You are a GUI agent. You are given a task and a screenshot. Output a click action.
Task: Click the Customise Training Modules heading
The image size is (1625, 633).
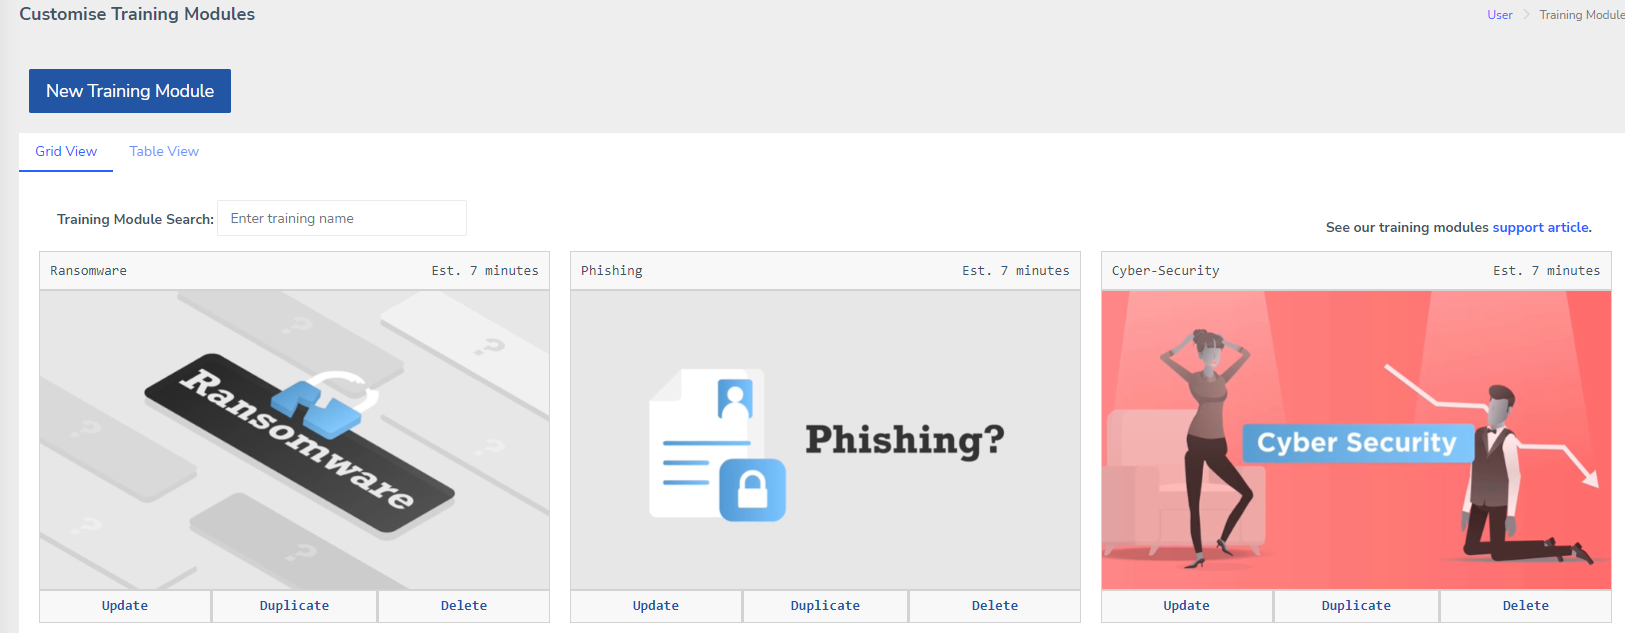(x=137, y=14)
